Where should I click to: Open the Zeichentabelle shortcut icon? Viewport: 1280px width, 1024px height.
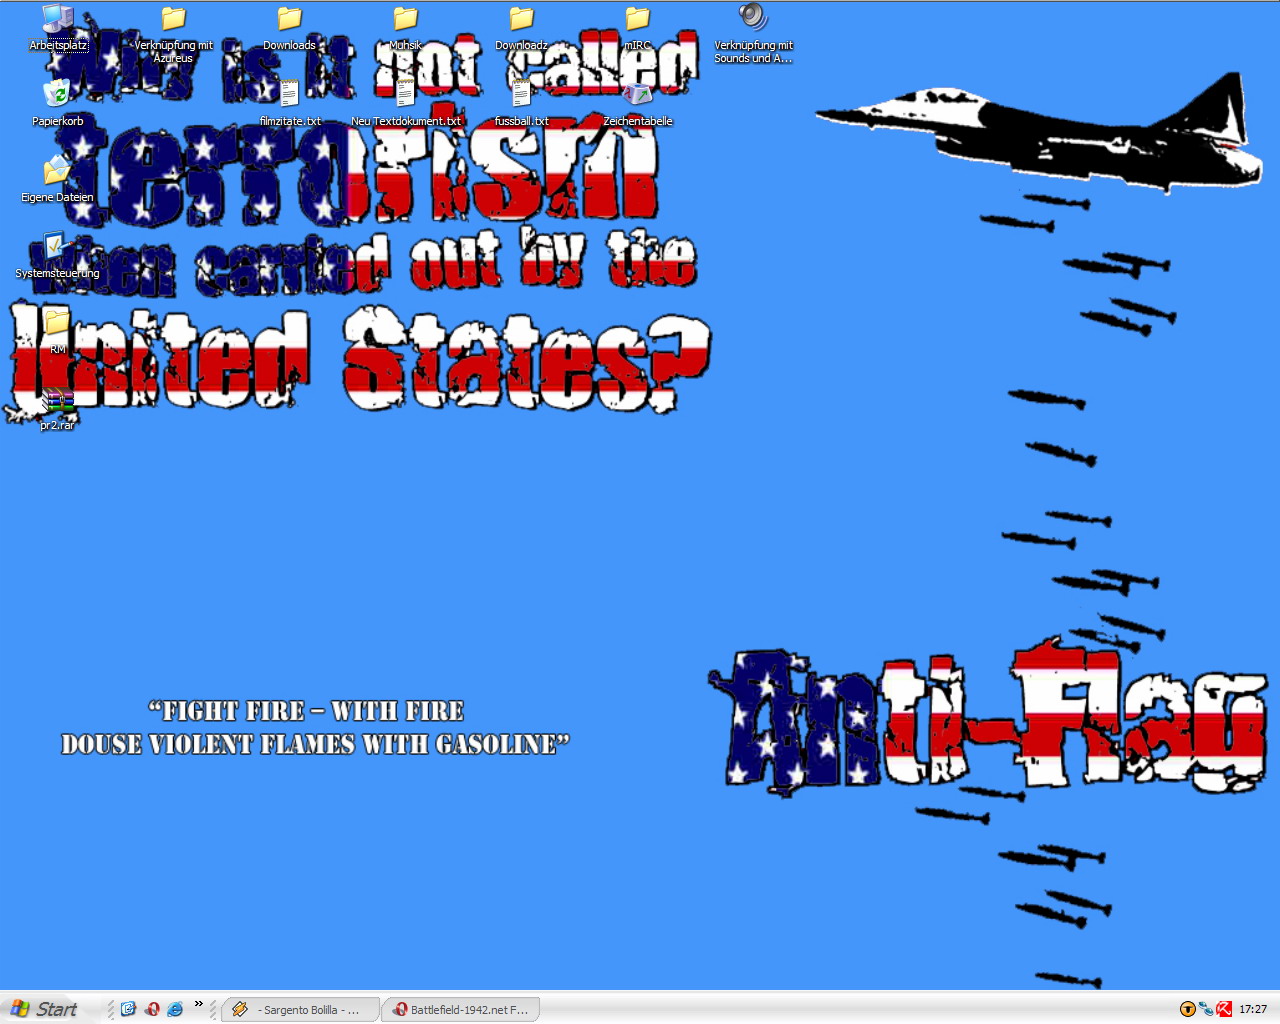pyautogui.click(x=637, y=104)
